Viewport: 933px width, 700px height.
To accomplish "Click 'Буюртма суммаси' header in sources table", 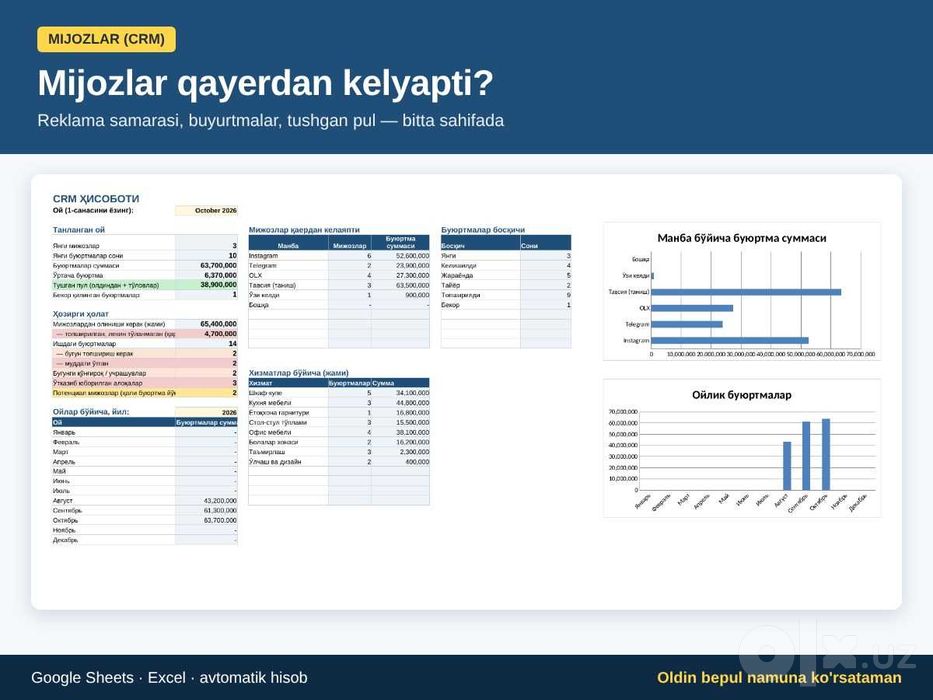I will click(x=400, y=242).
